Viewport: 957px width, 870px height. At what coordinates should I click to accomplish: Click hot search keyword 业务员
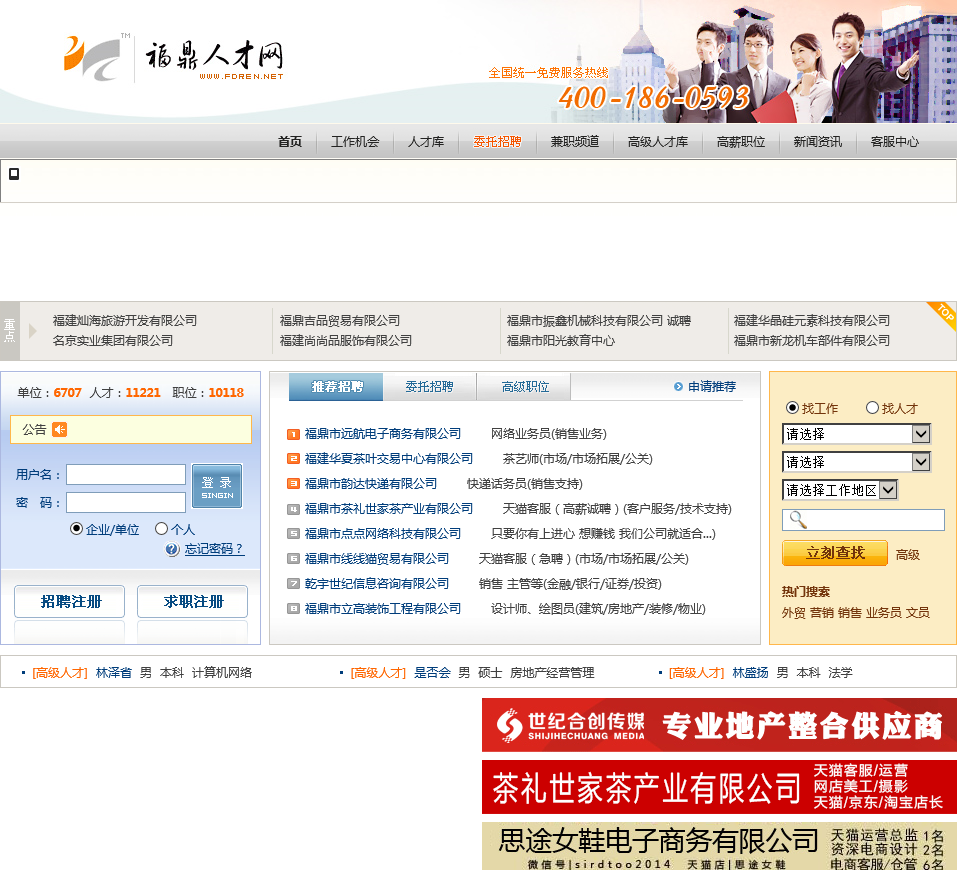(x=884, y=612)
